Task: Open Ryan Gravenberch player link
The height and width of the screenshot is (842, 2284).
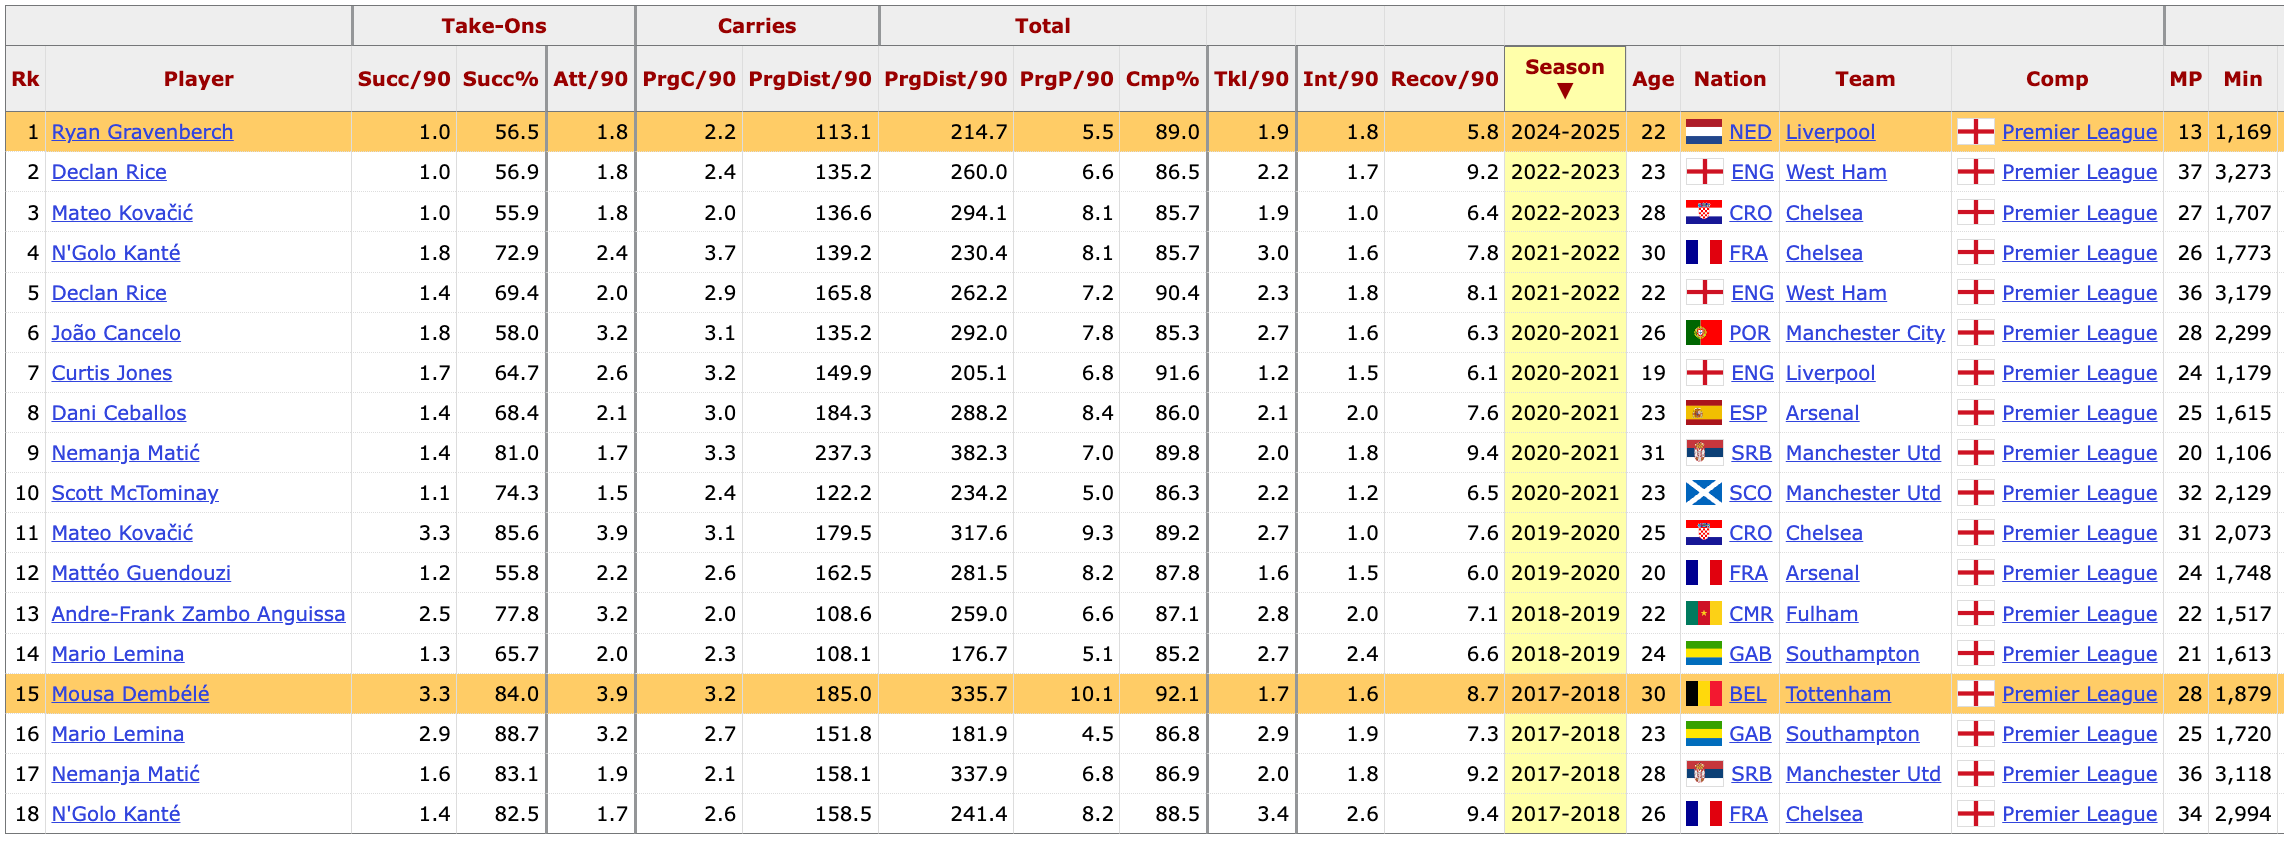Action: click(x=142, y=132)
